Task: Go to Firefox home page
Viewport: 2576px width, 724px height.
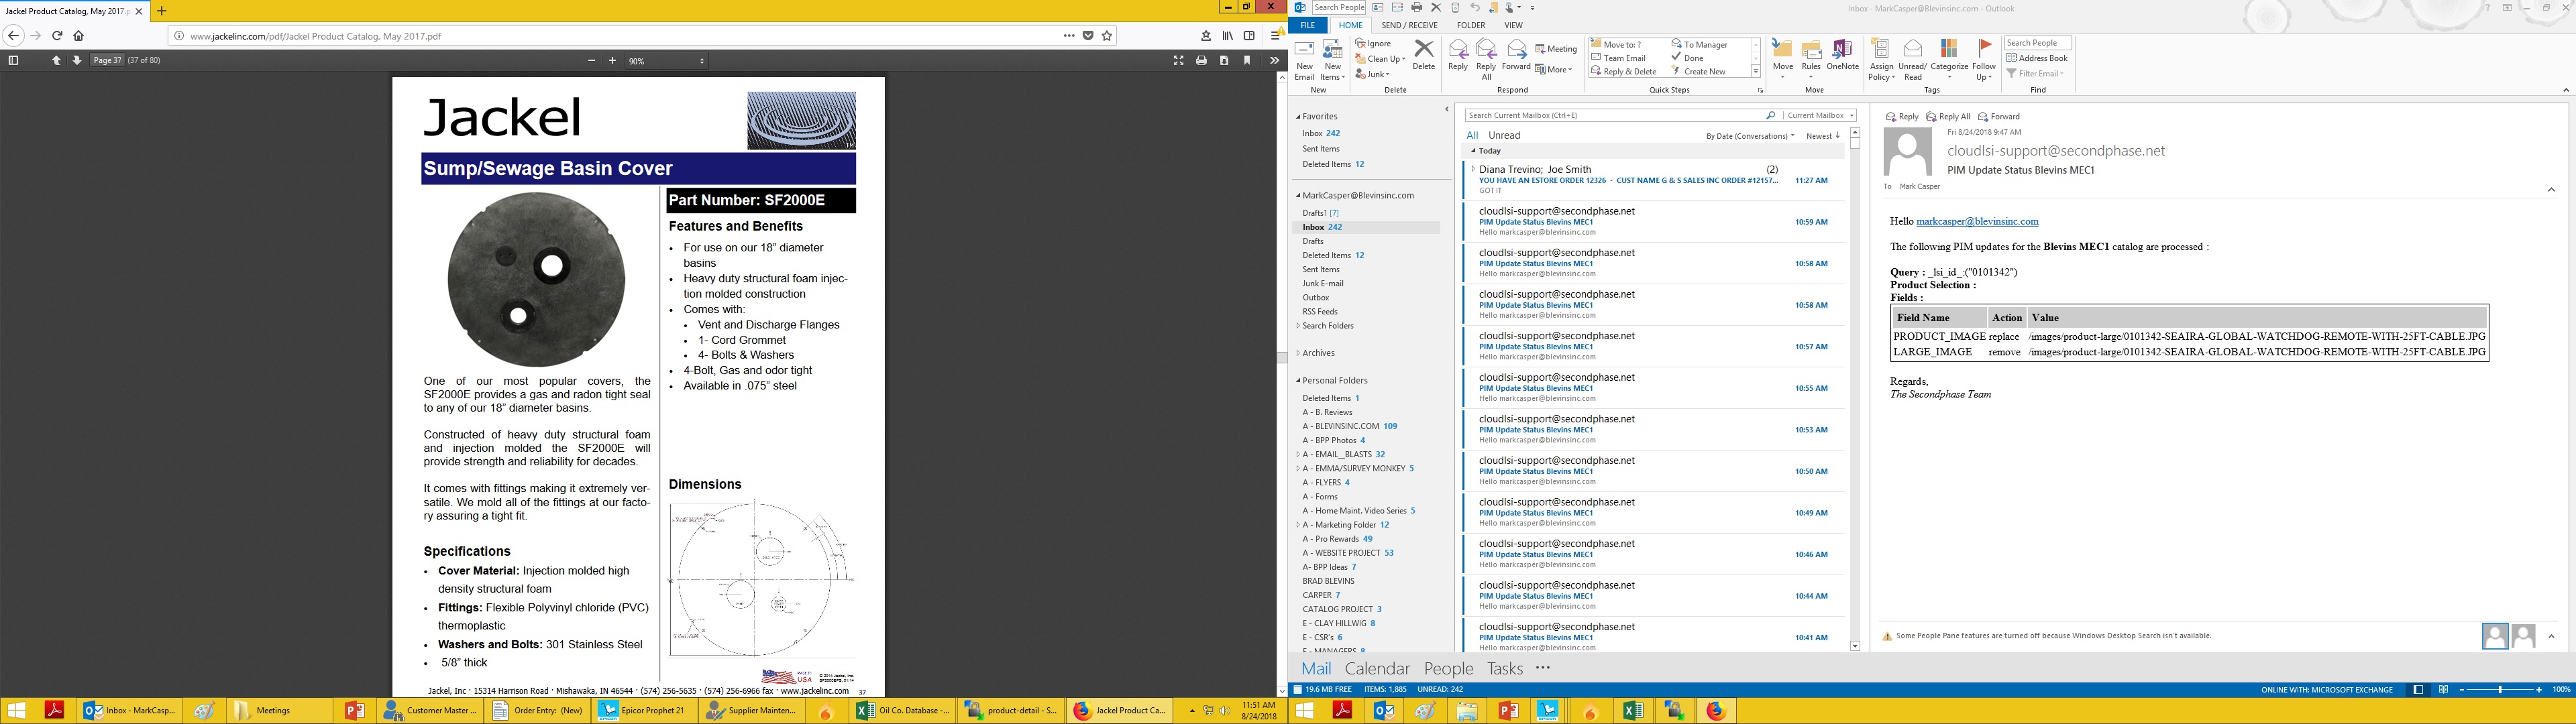Action: (x=78, y=35)
